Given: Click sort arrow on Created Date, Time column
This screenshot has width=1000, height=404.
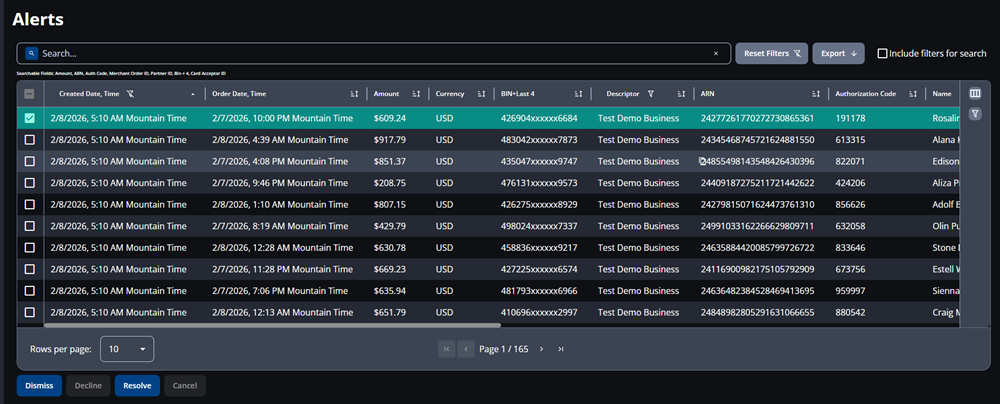Looking at the screenshot, I should (193, 94).
